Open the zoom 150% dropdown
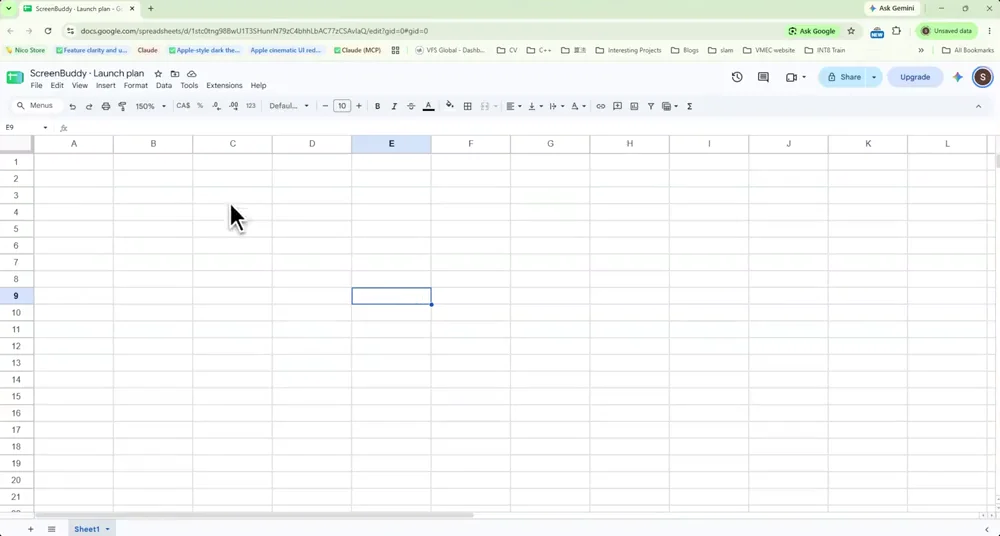Image resolution: width=1000 pixels, height=536 pixels. (151, 106)
